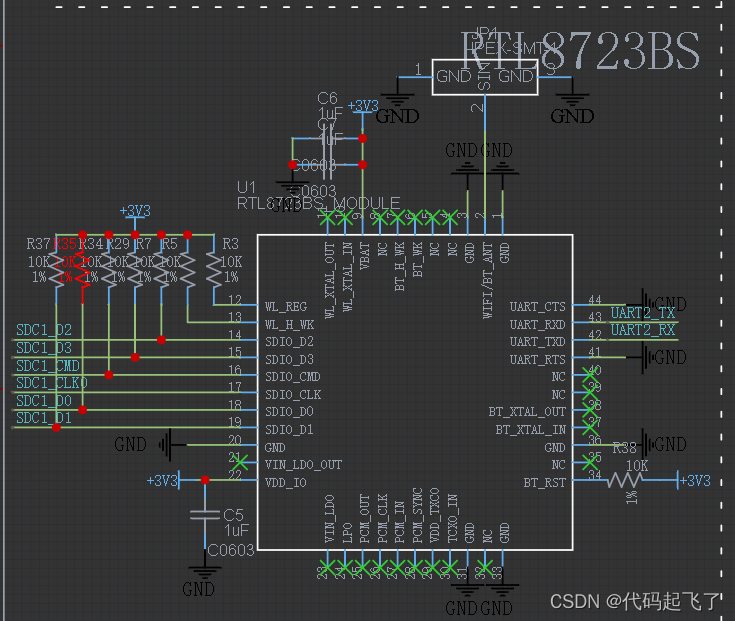Click the VIN_LDO_OUT pin name
735x621 pixels.
pyautogui.click(x=303, y=465)
